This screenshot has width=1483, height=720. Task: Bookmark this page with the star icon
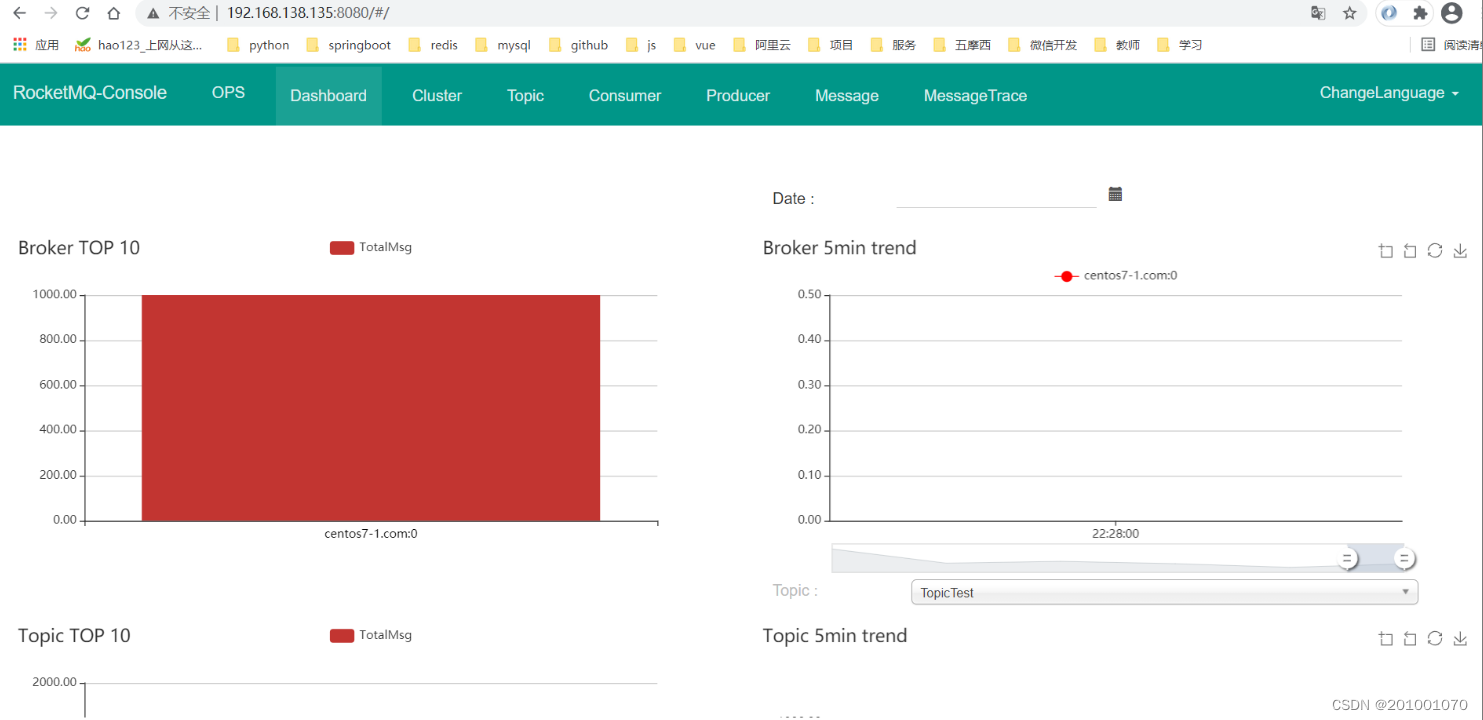[1350, 13]
